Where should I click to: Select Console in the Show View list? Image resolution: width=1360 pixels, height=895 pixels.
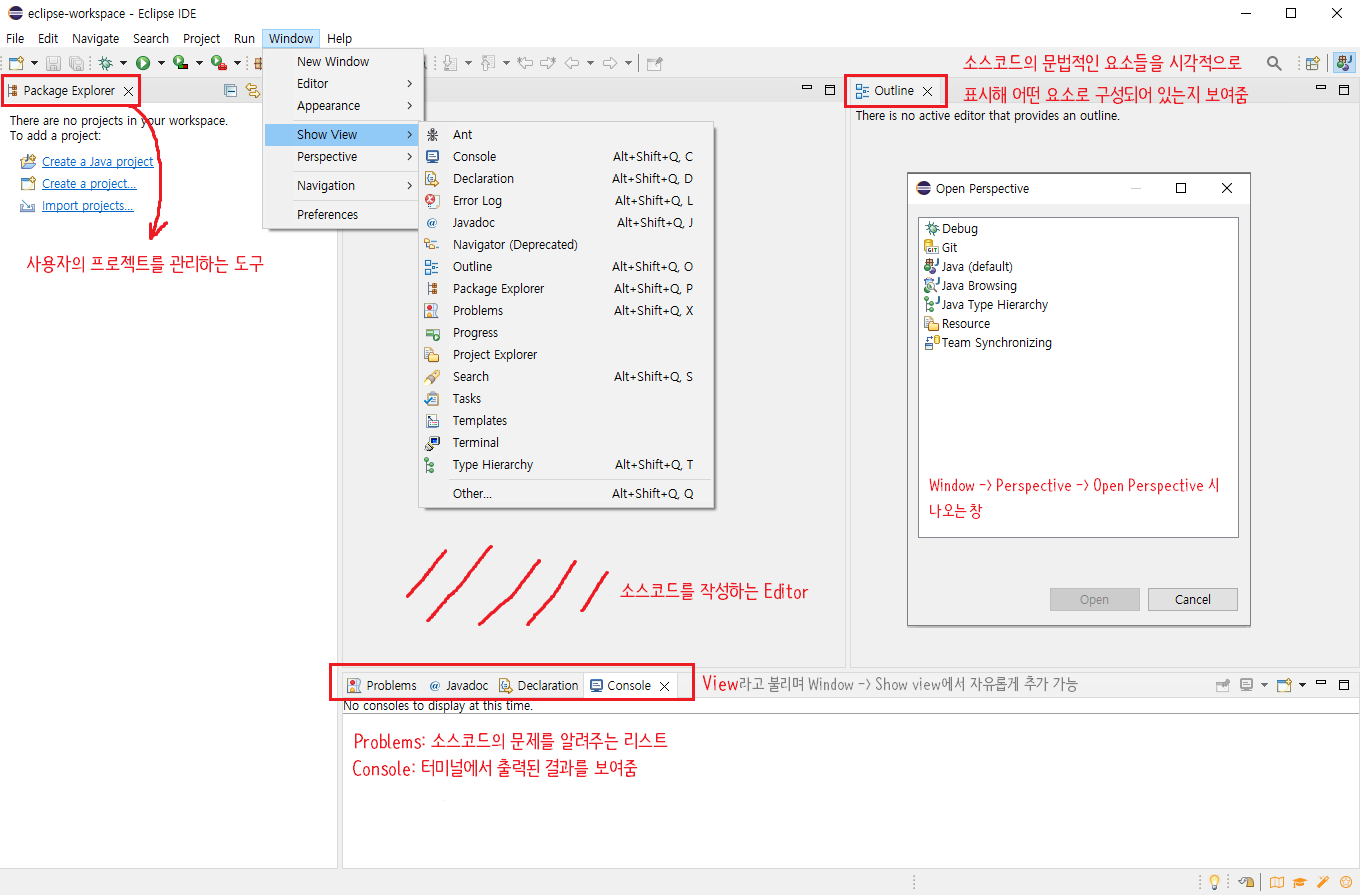pyautogui.click(x=566, y=157)
